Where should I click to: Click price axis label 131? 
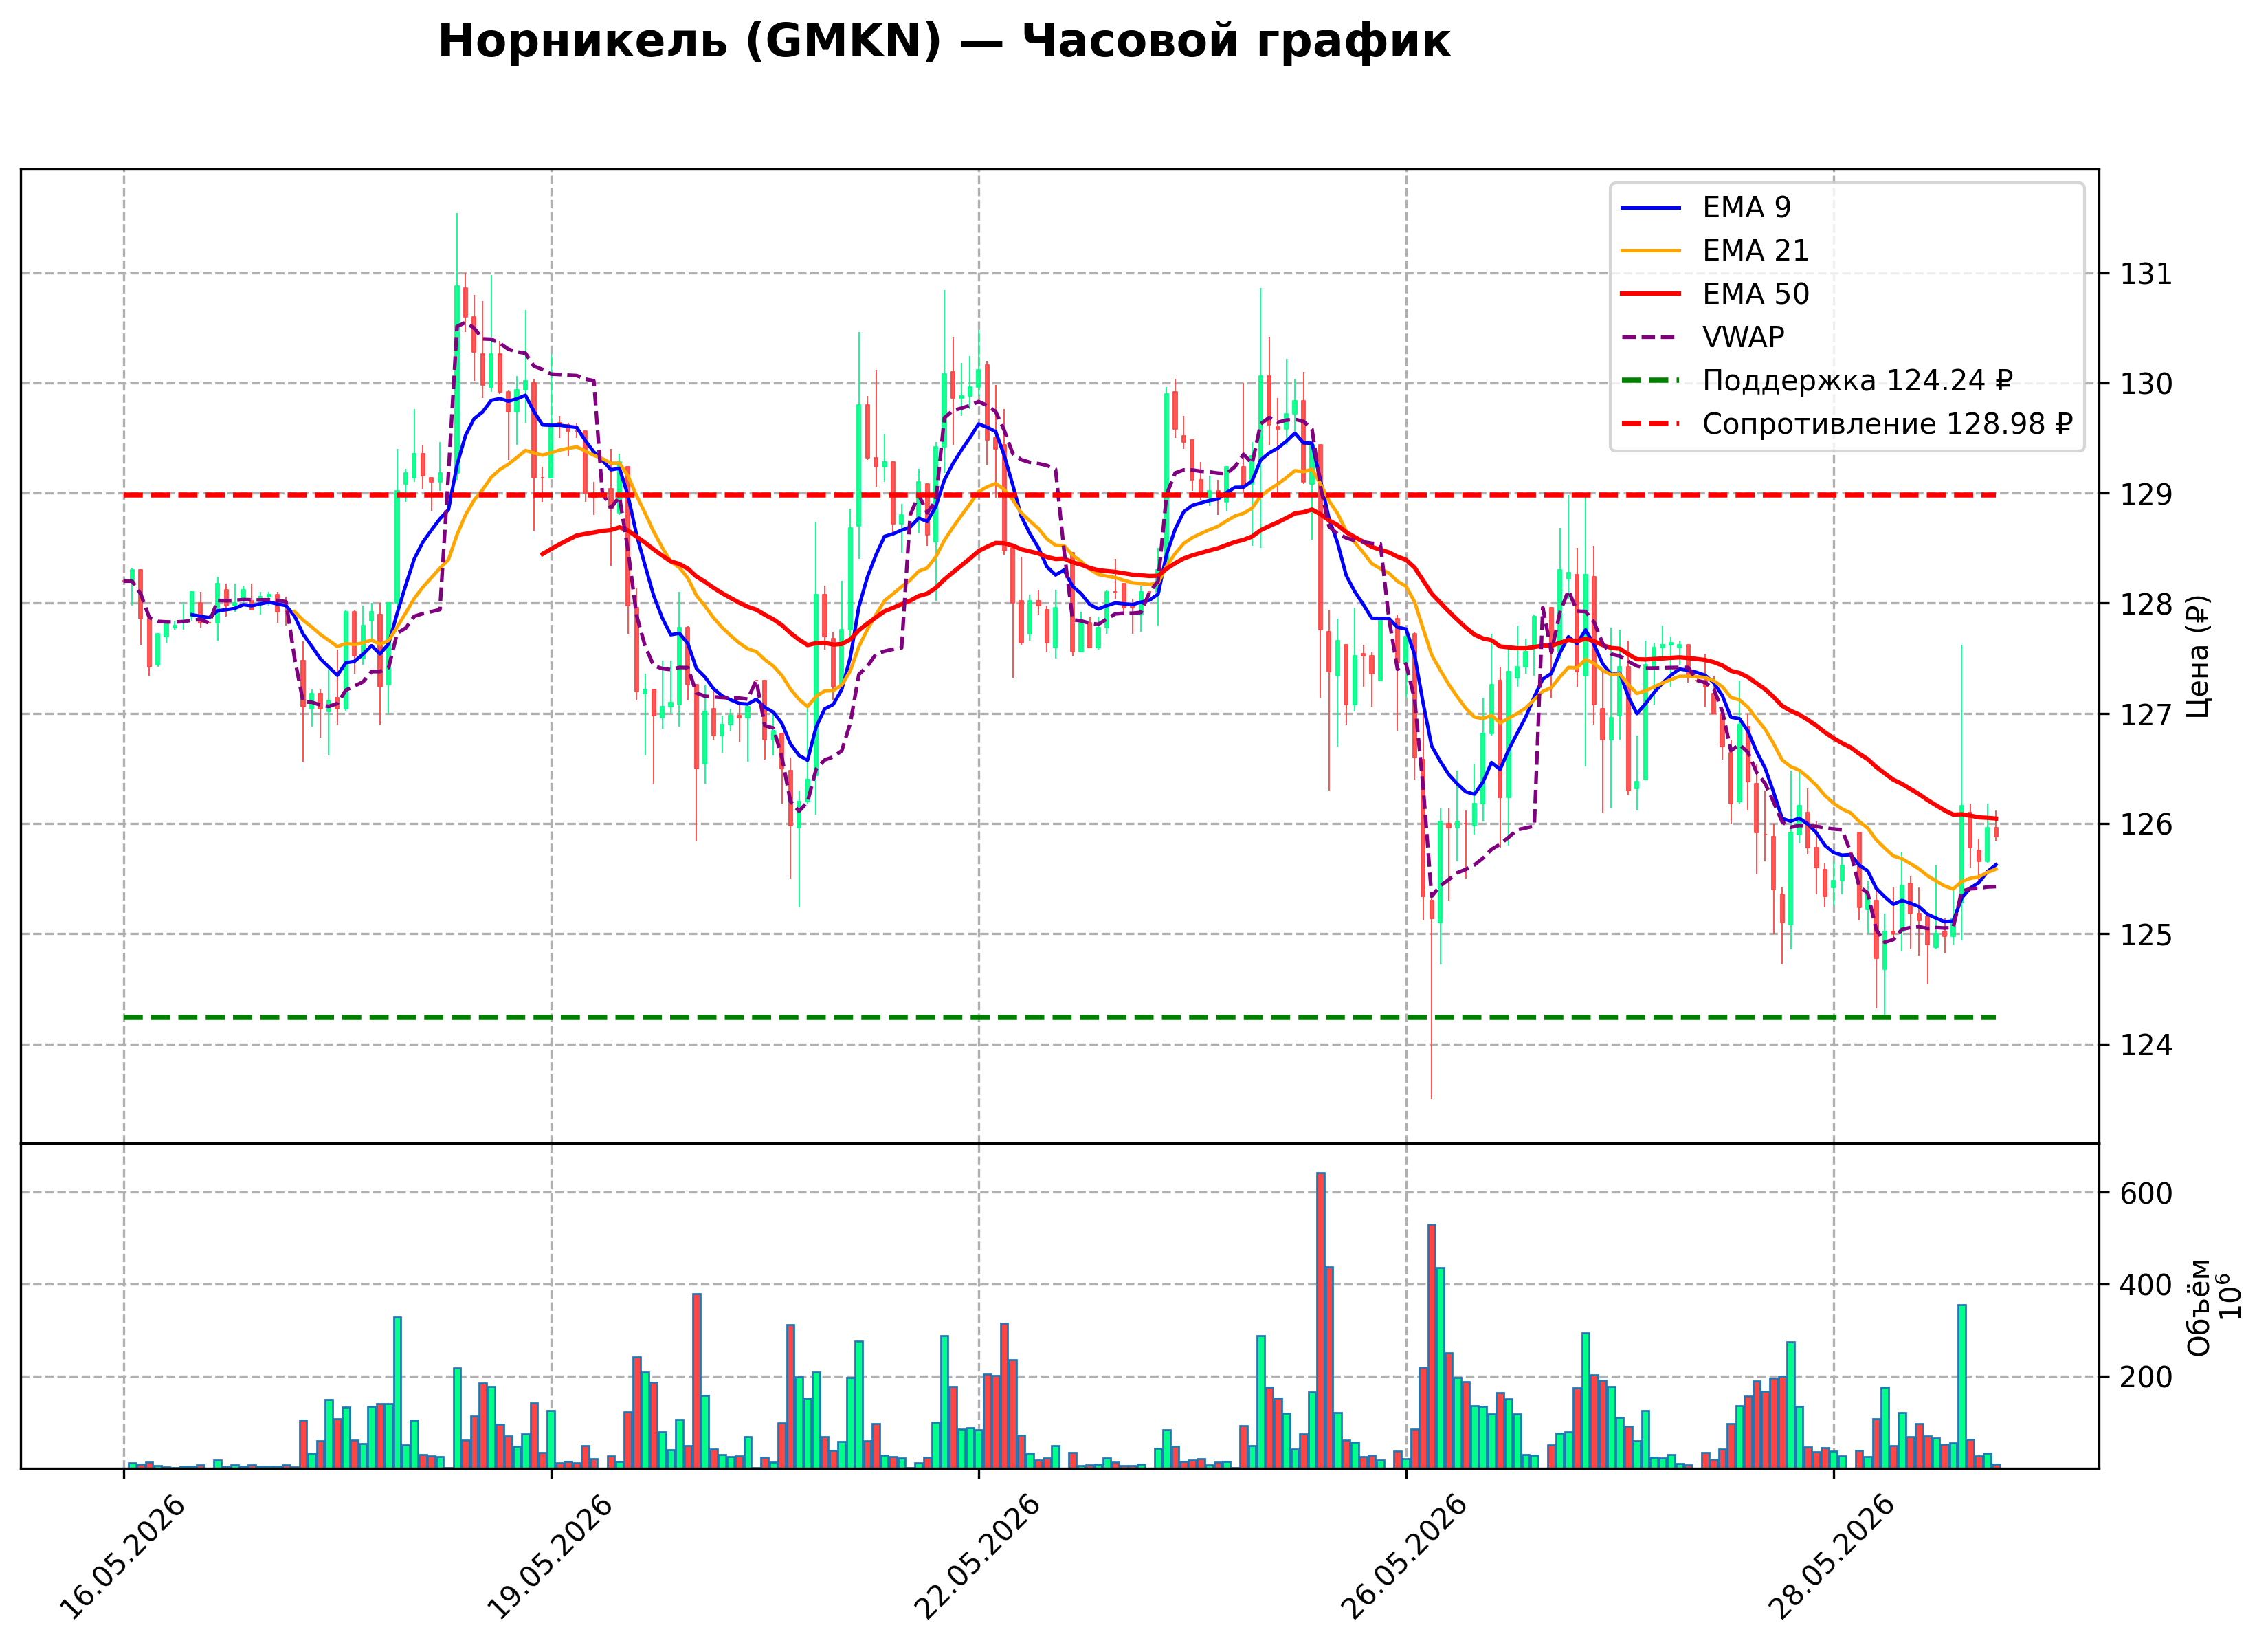pyautogui.click(x=2147, y=274)
